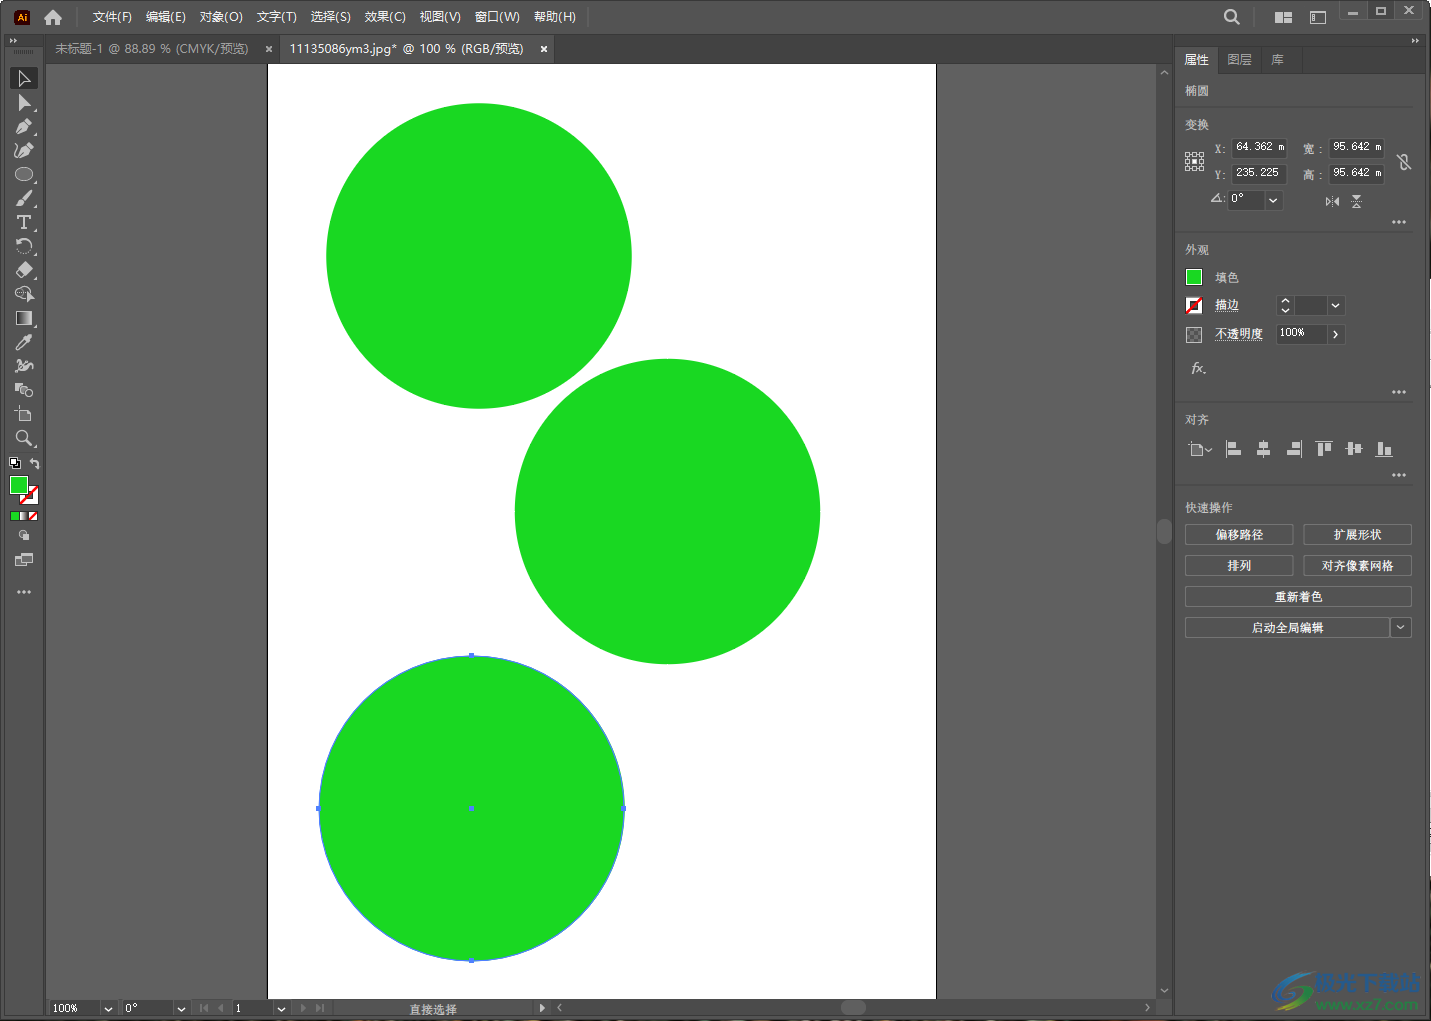
Task: Toggle flip horizontal in the transform section
Action: click(1332, 201)
